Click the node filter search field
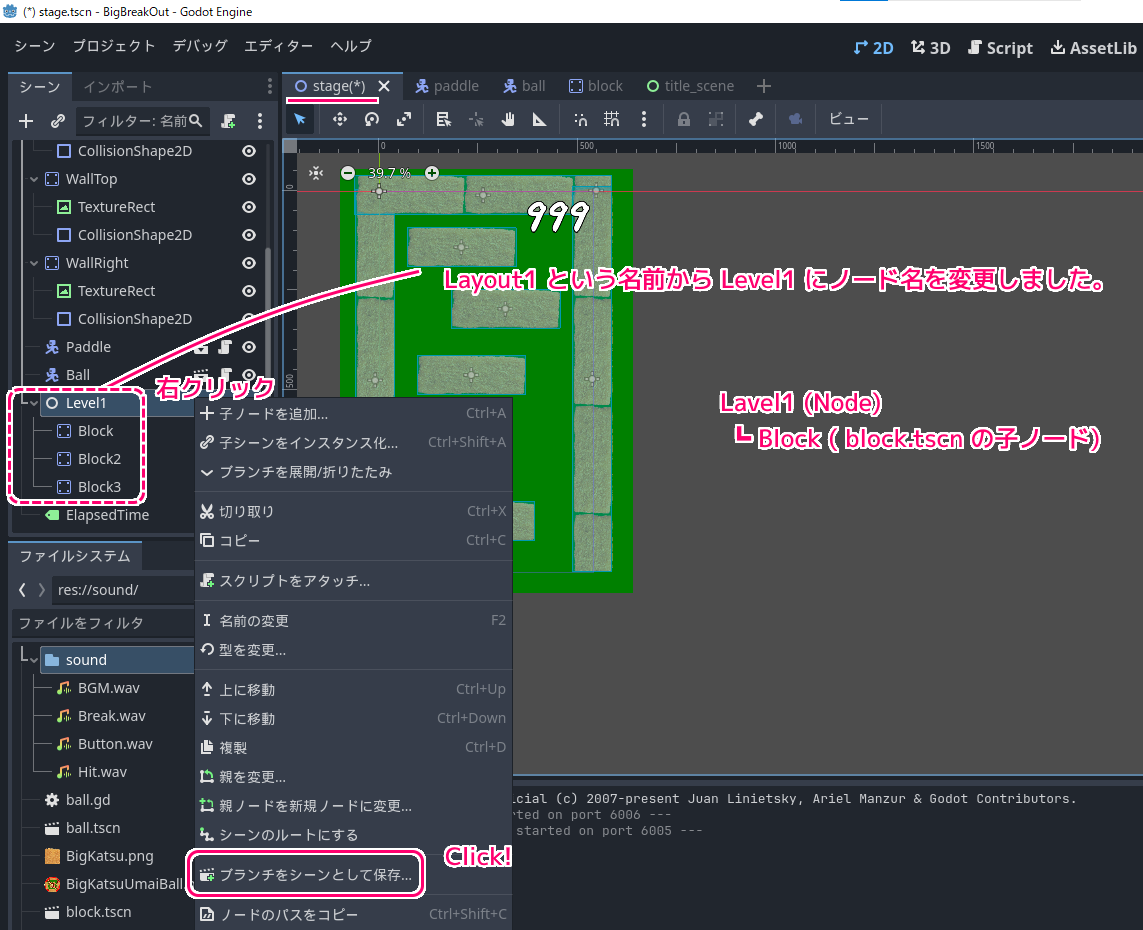1143x930 pixels. click(x=142, y=121)
